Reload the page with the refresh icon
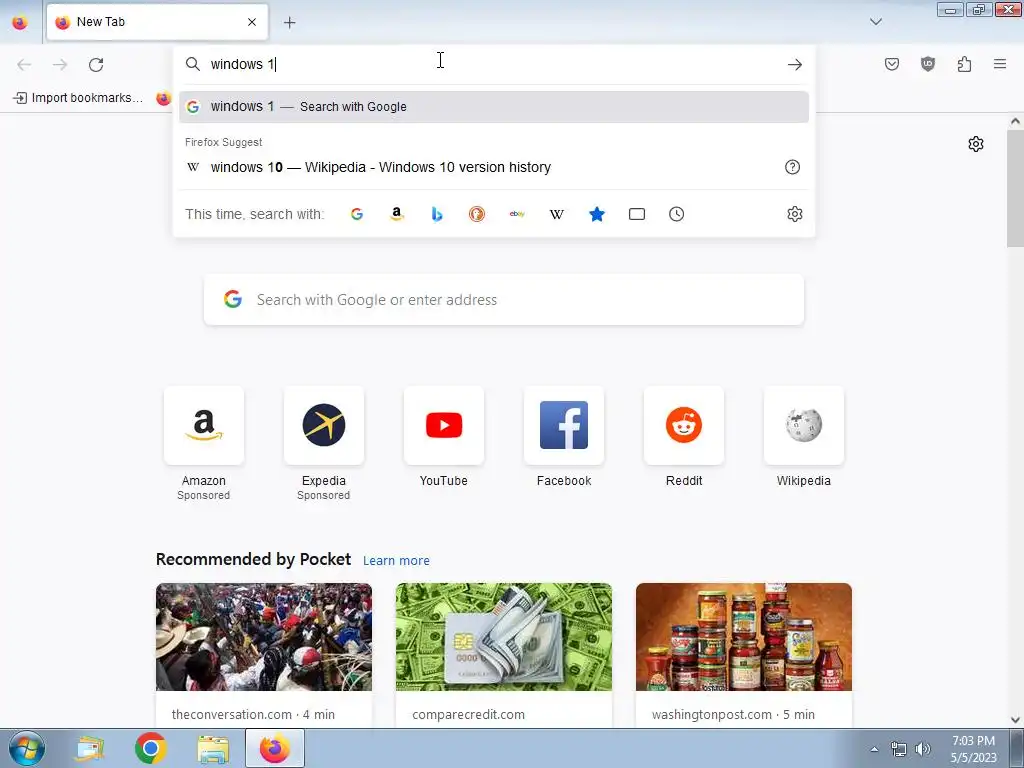 tap(96, 65)
